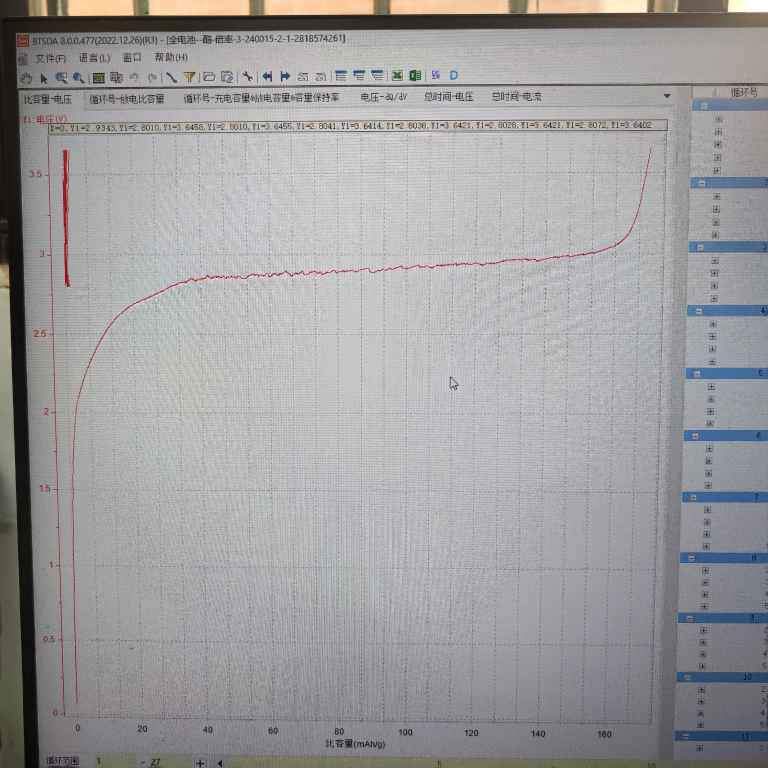Screen dimensions: 768x768
Task: Expand the first plus box under cycle 7
Action: click(707, 510)
